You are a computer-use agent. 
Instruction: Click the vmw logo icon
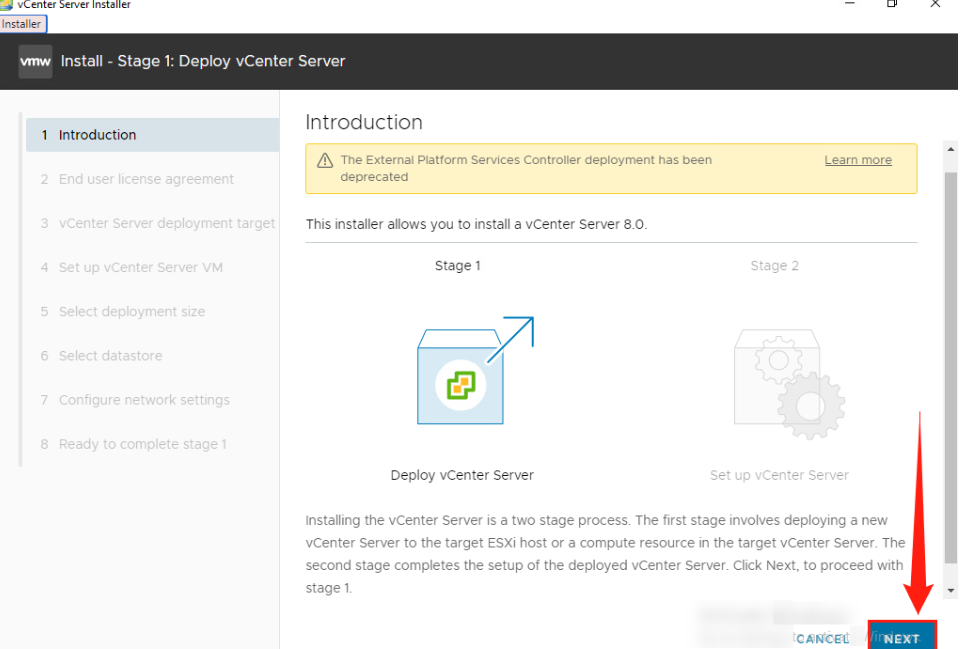(x=35, y=61)
